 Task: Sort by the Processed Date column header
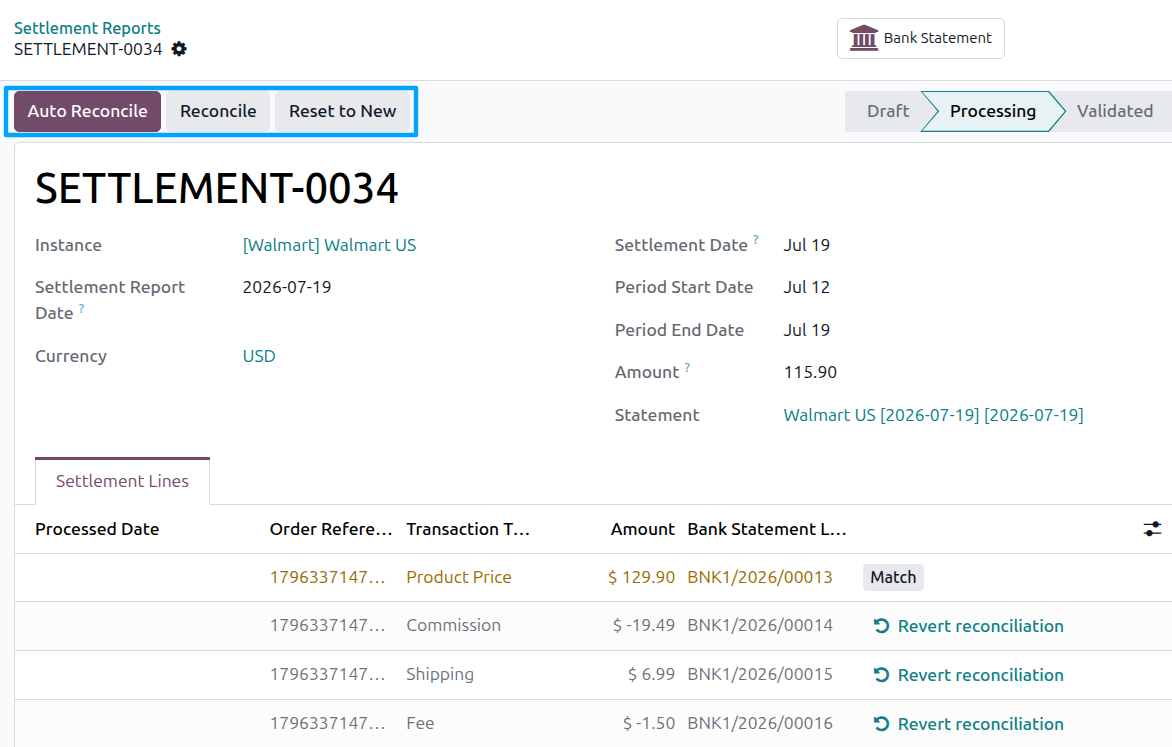click(x=97, y=529)
